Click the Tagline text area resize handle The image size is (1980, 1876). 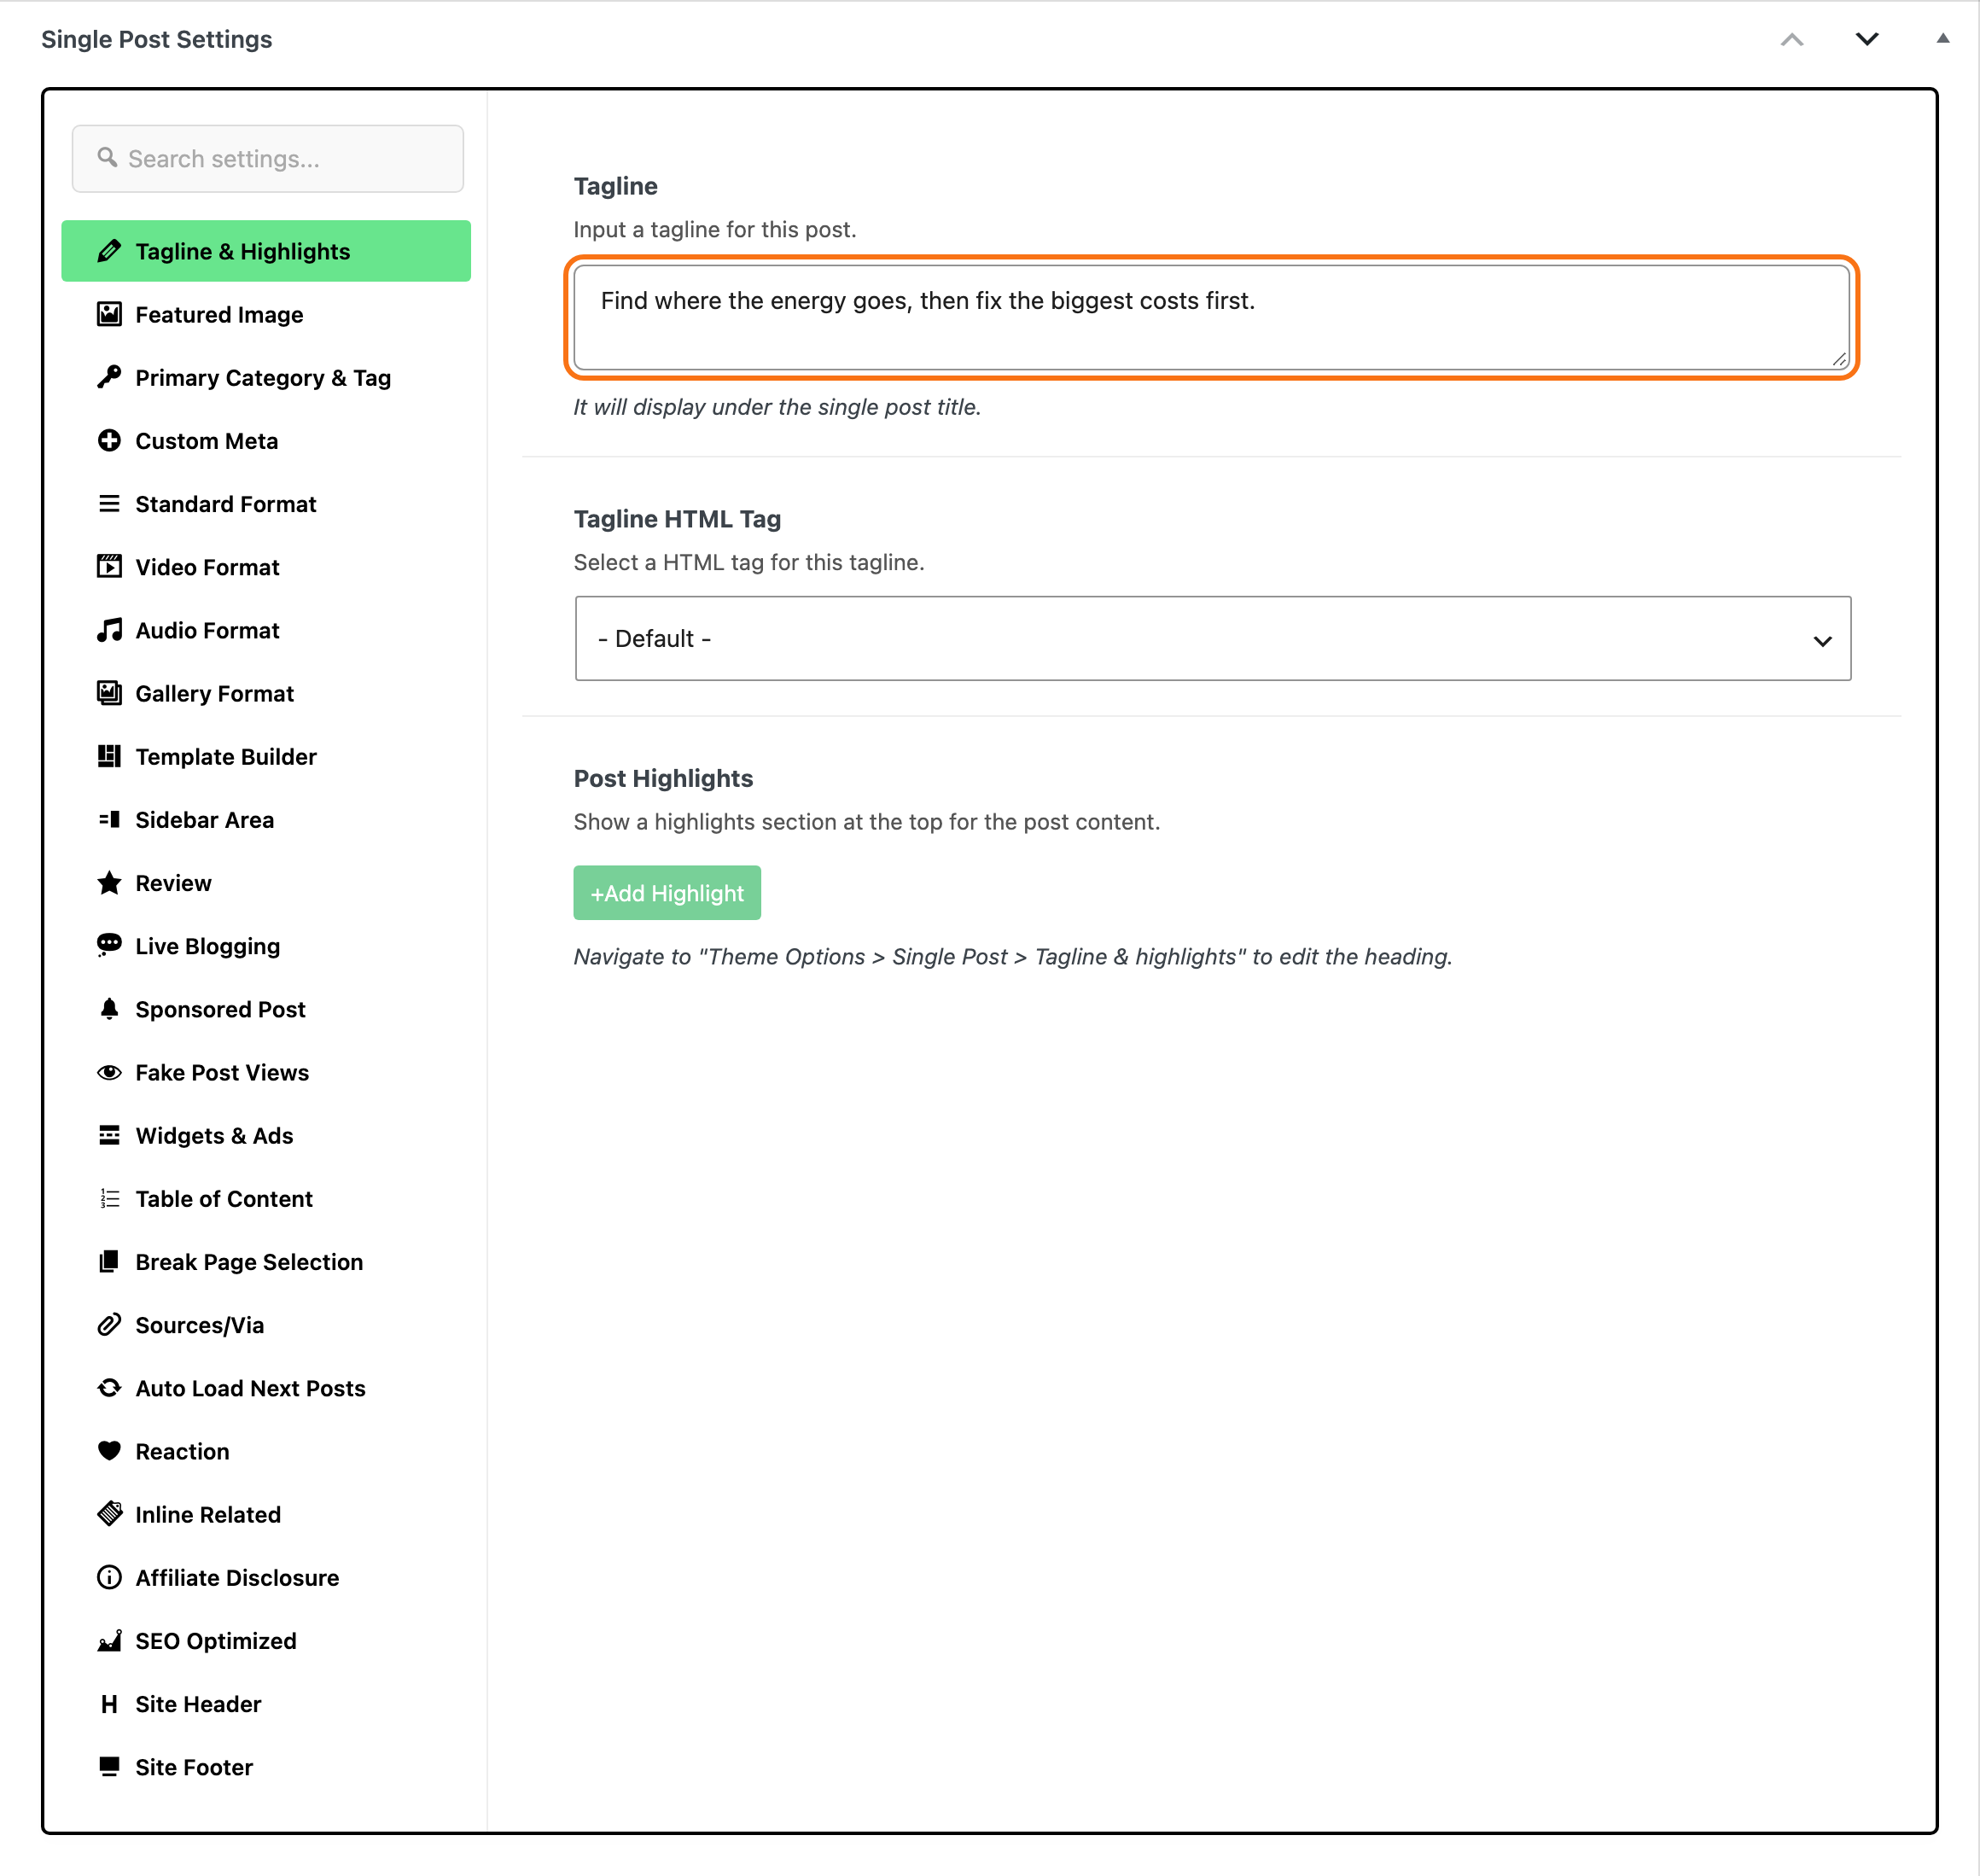tap(1839, 359)
